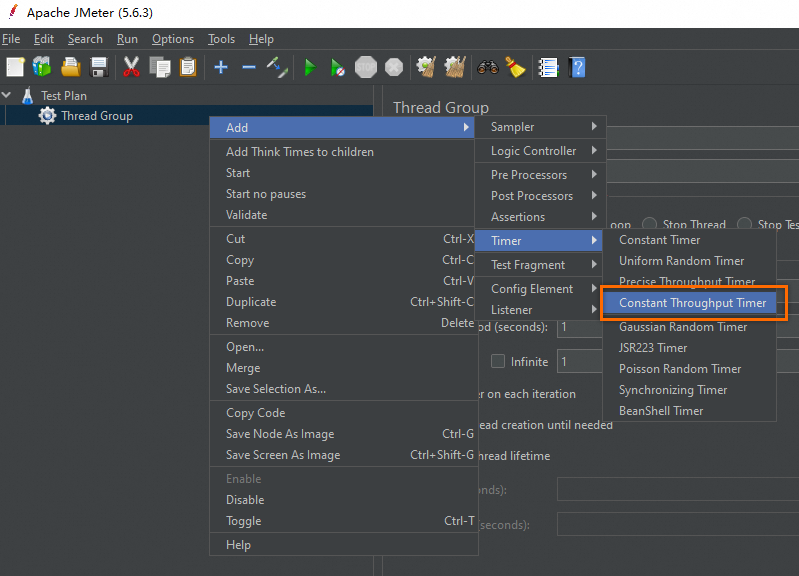This screenshot has height=576, width=799.
Task: Expand the Sampler submenu
Action: click(x=540, y=127)
